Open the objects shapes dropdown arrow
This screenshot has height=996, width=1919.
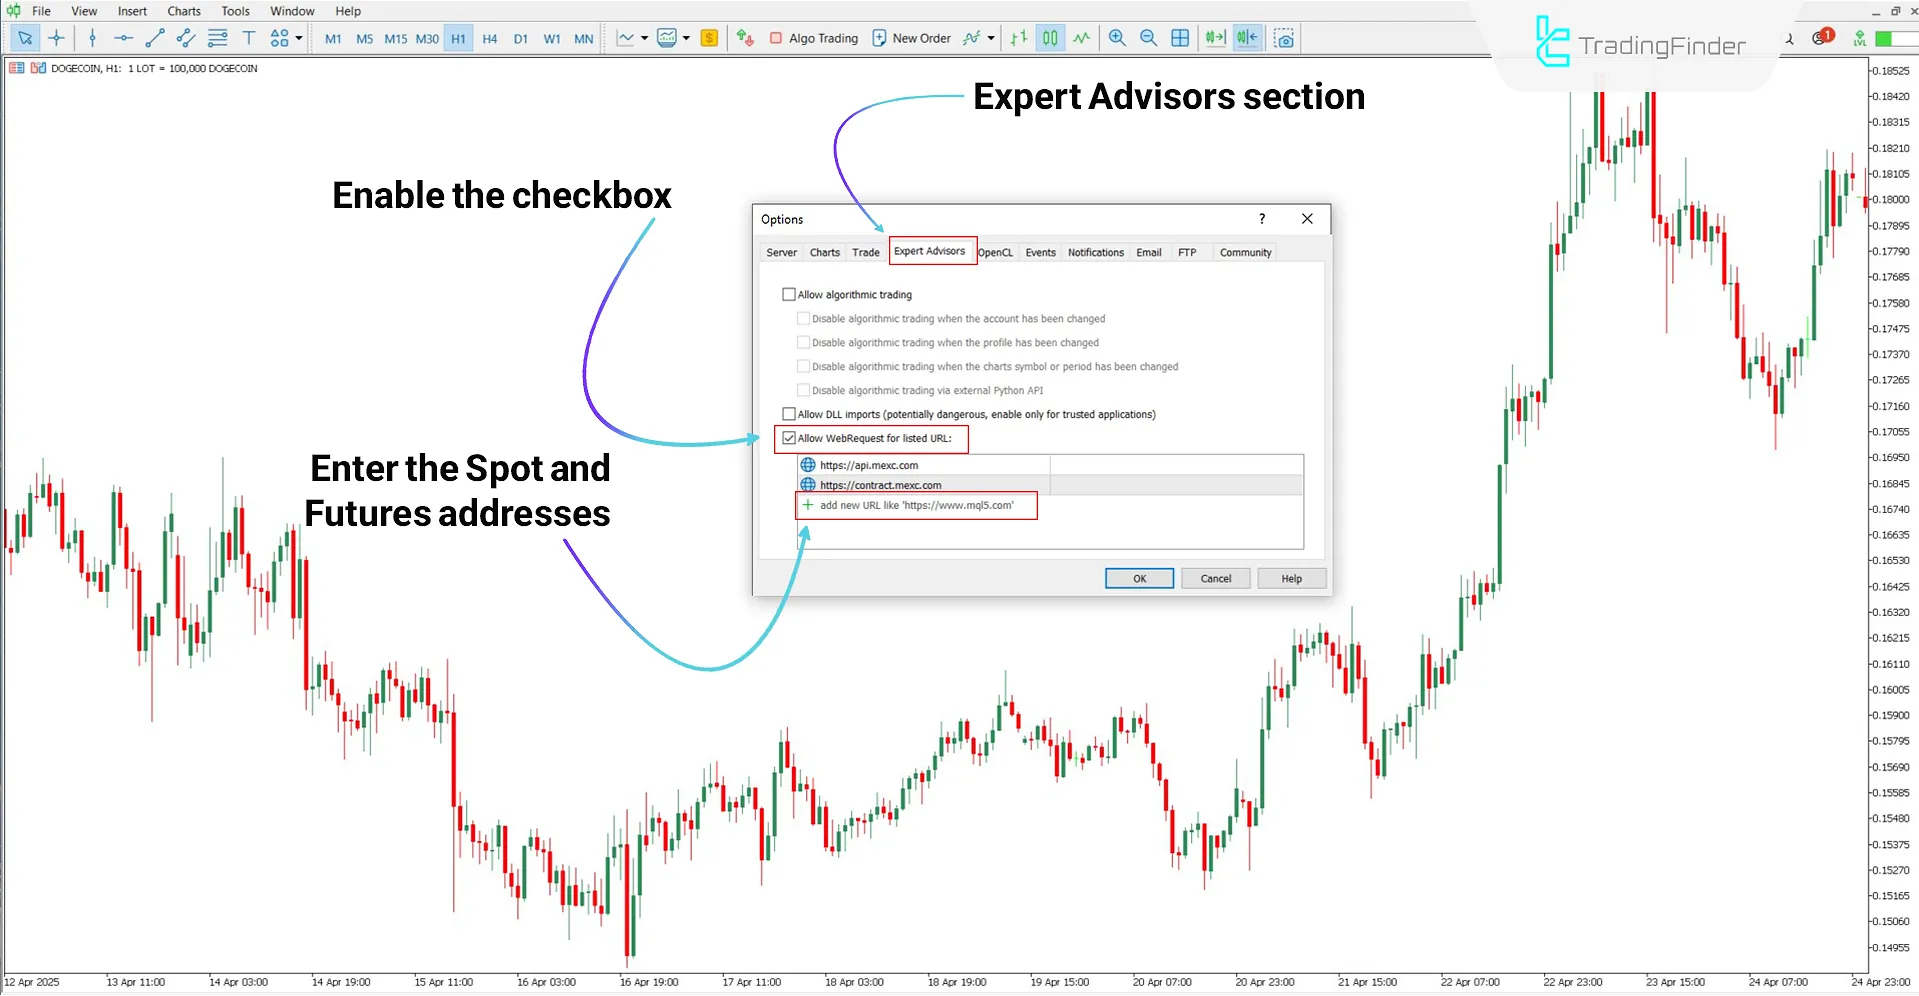click(299, 38)
